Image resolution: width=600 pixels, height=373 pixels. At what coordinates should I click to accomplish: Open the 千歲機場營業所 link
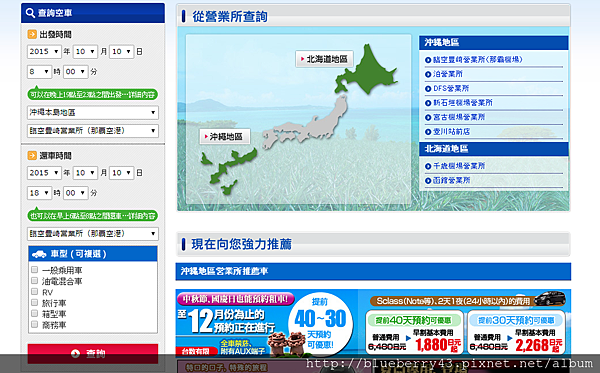[x=459, y=166]
